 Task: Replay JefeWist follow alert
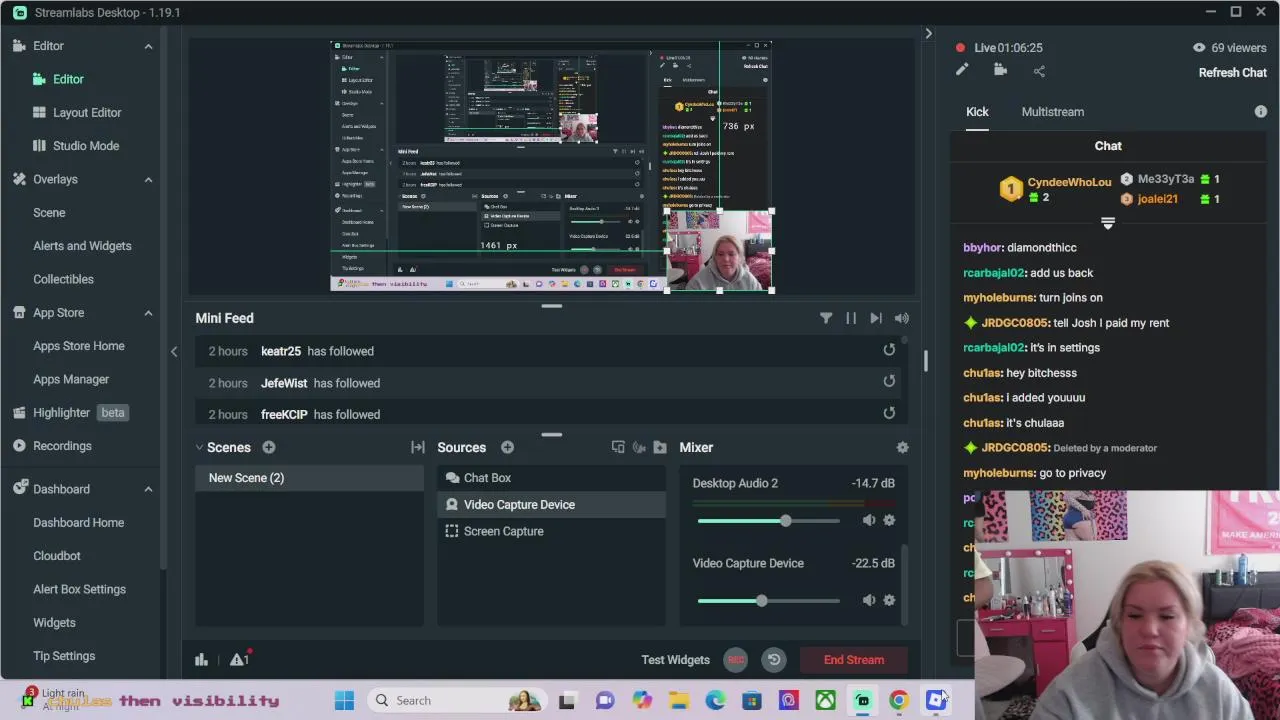click(x=889, y=381)
